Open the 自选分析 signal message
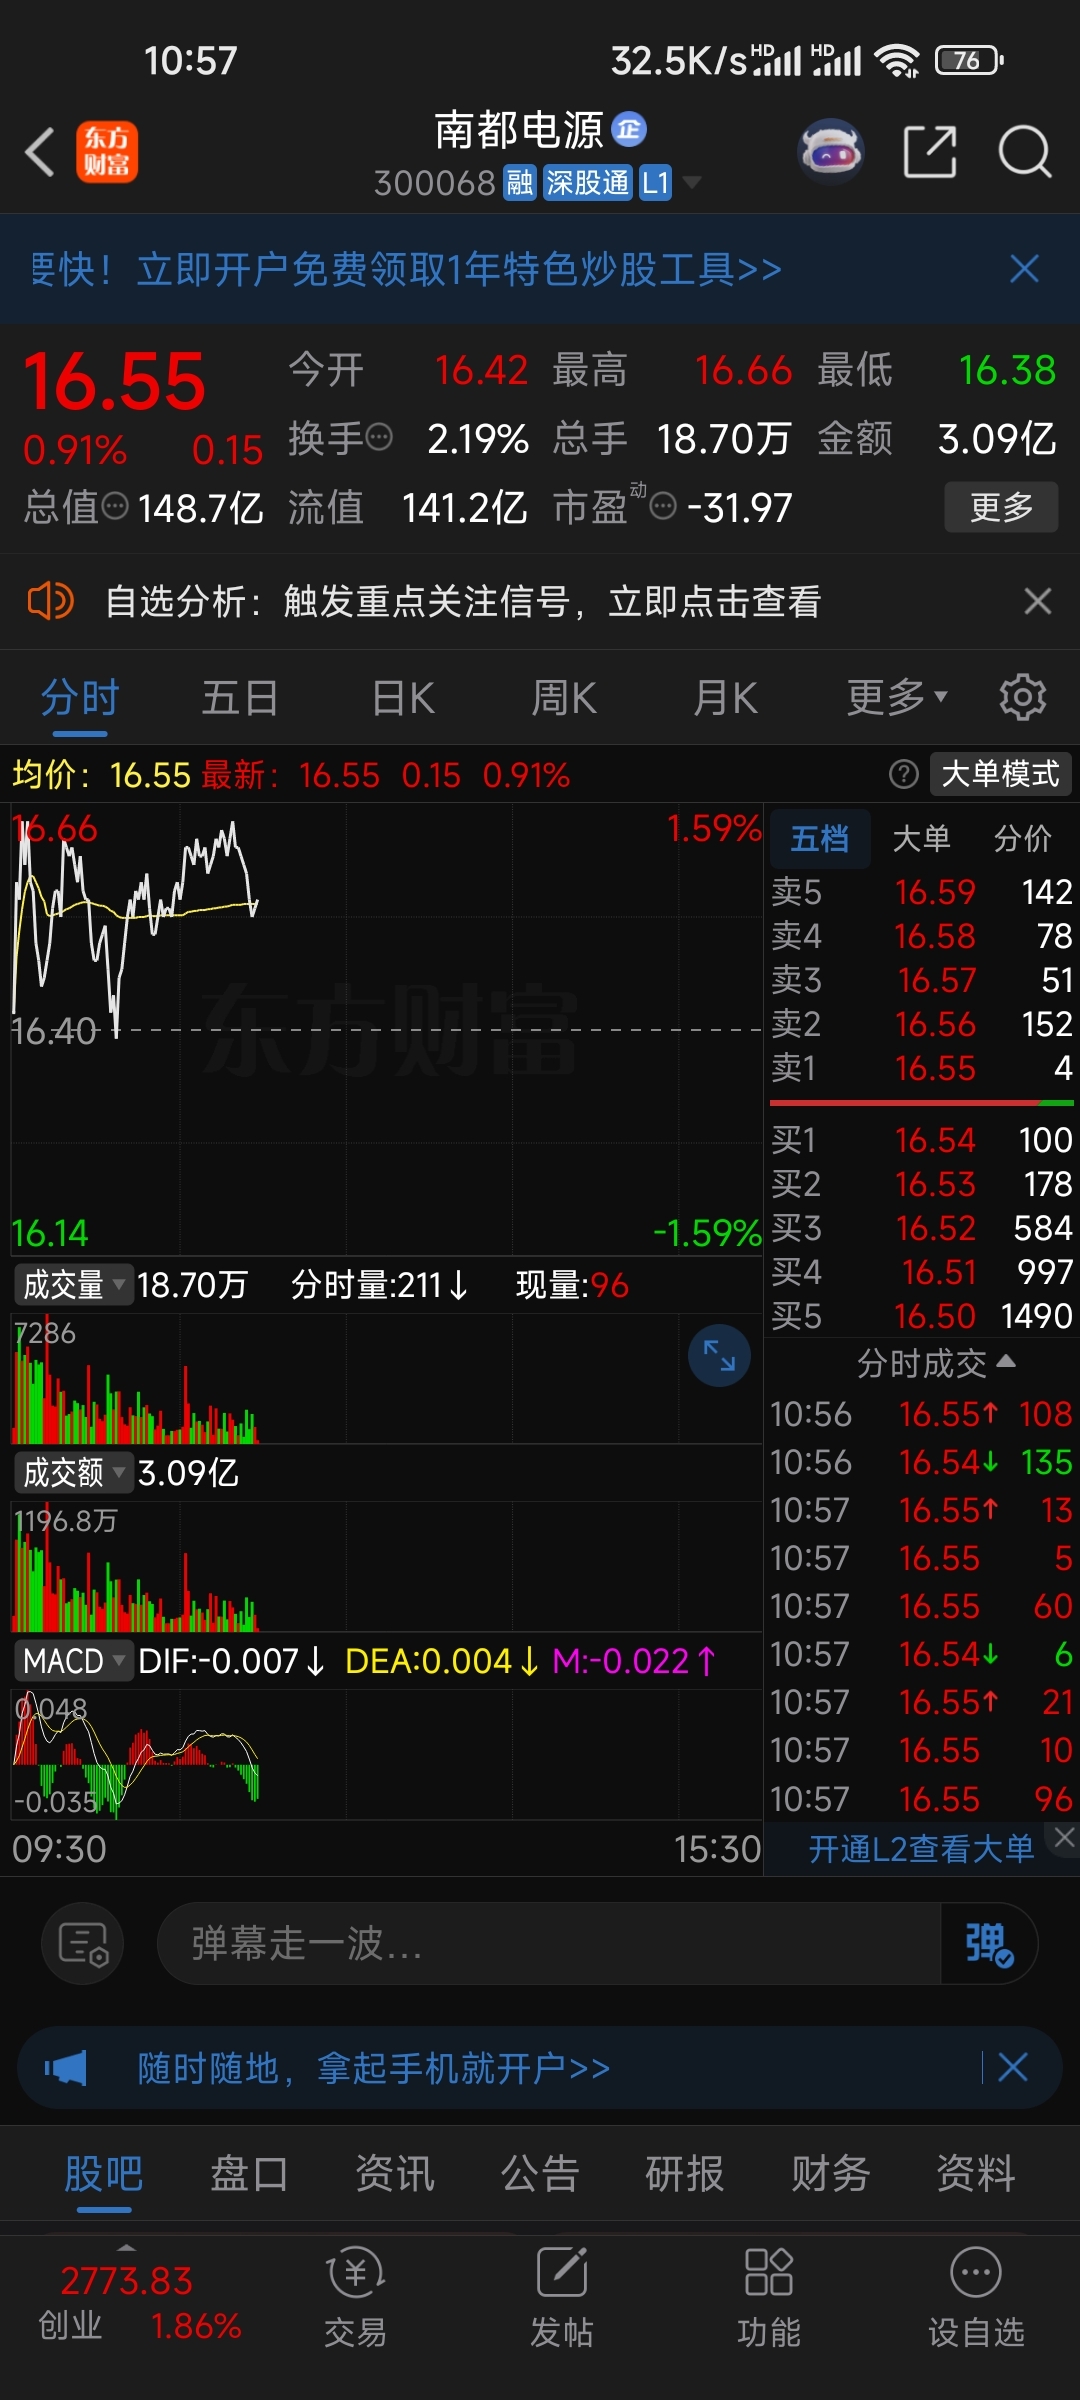 pyautogui.click(x=463, y=601)
